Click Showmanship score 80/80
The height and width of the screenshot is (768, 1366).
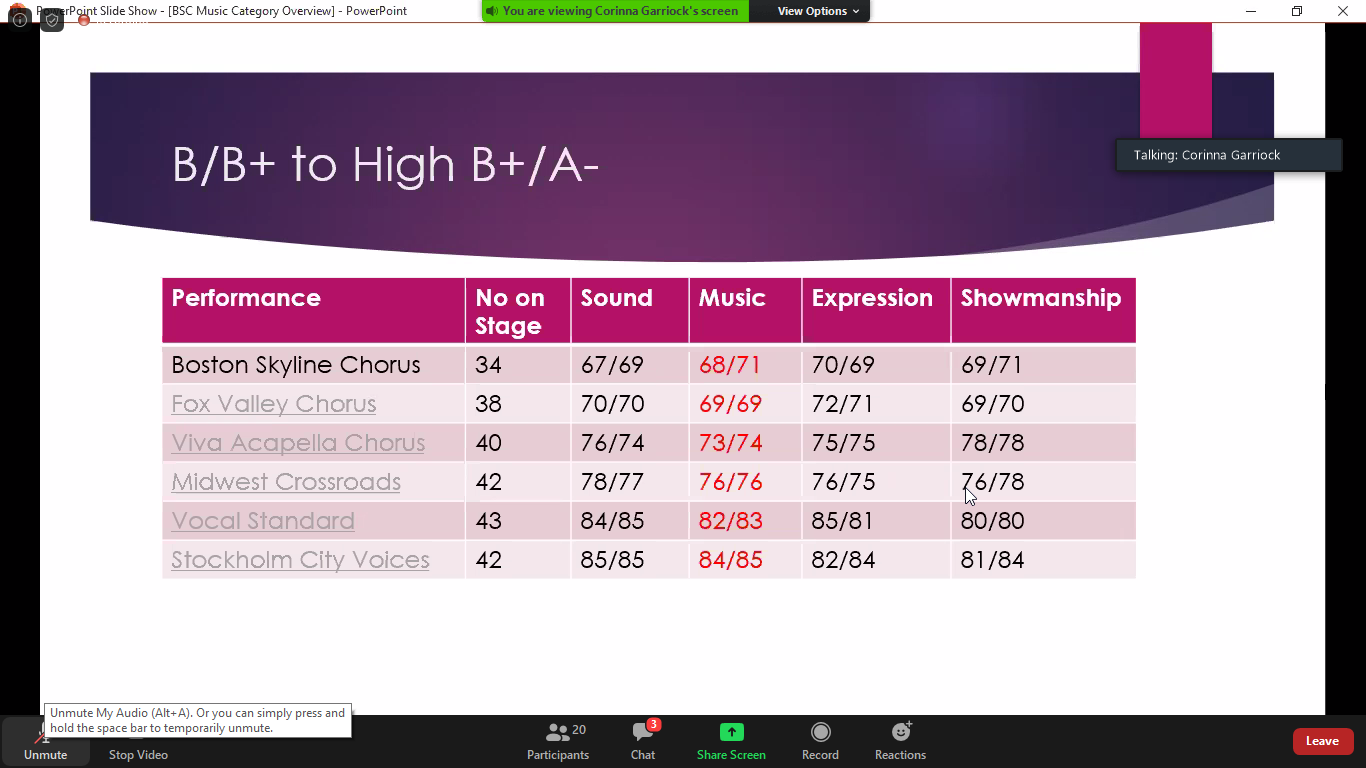(x=992, y=521)
